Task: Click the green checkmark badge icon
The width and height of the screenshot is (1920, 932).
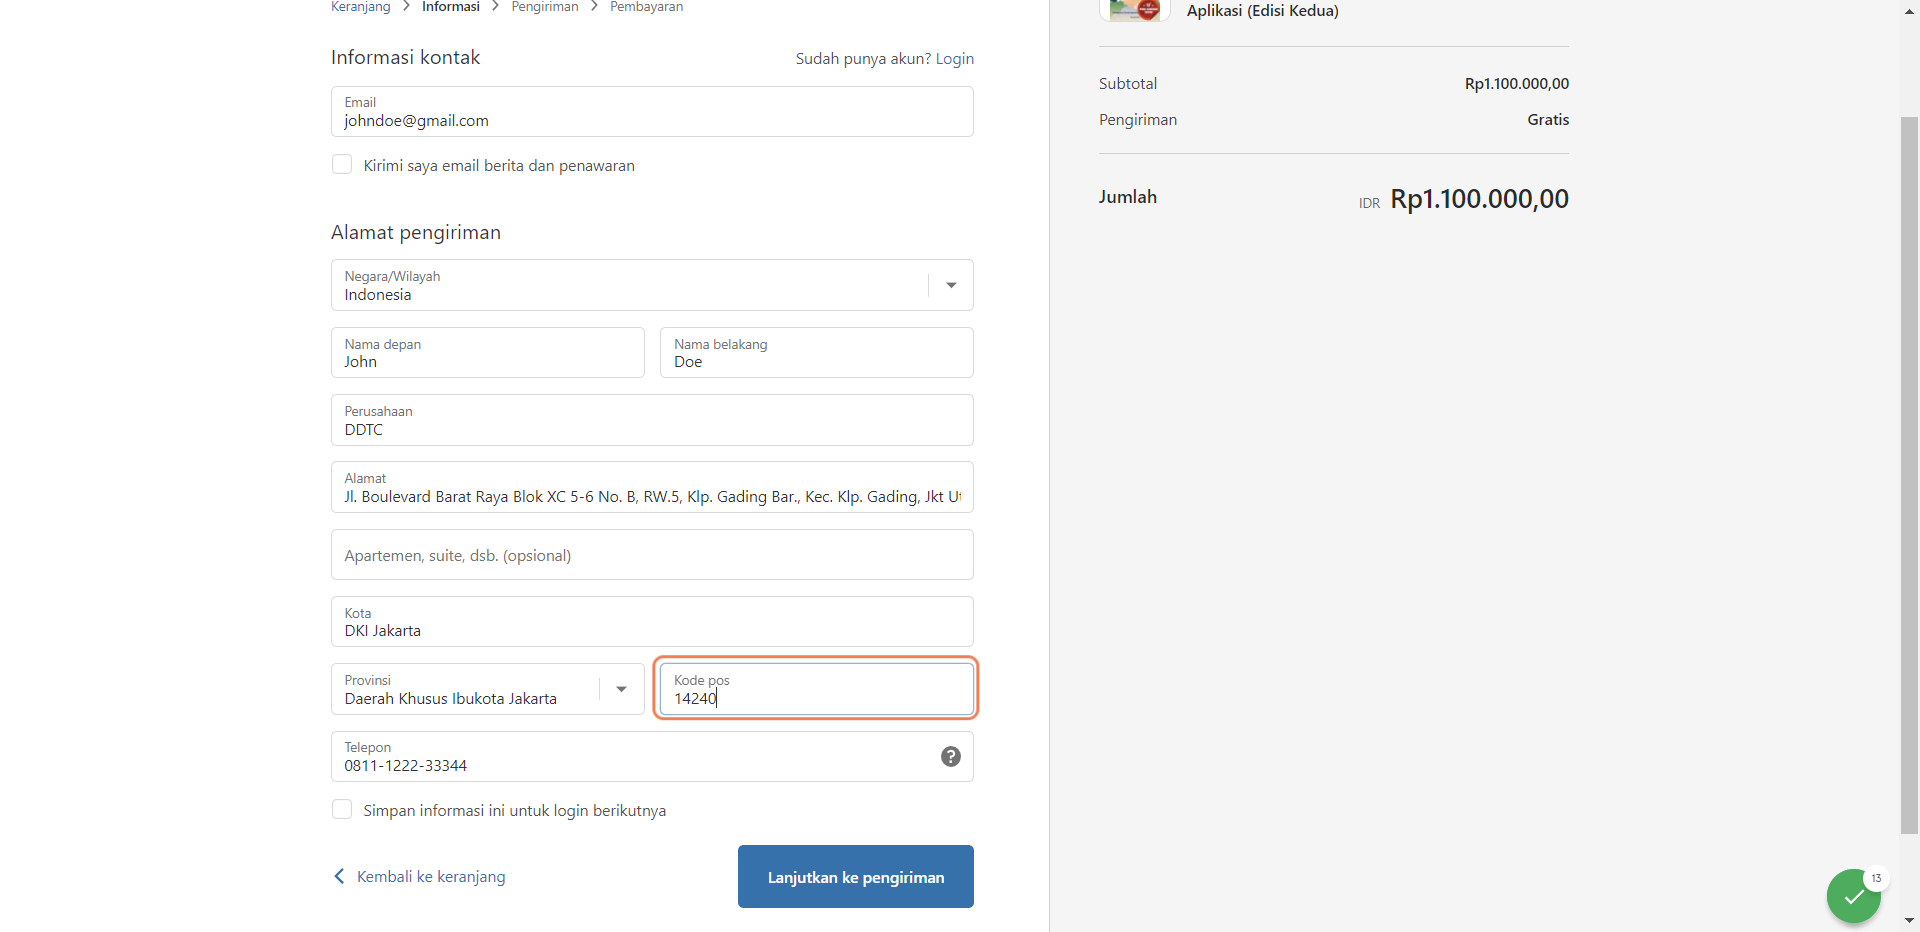Action: tap(1854, 896)
